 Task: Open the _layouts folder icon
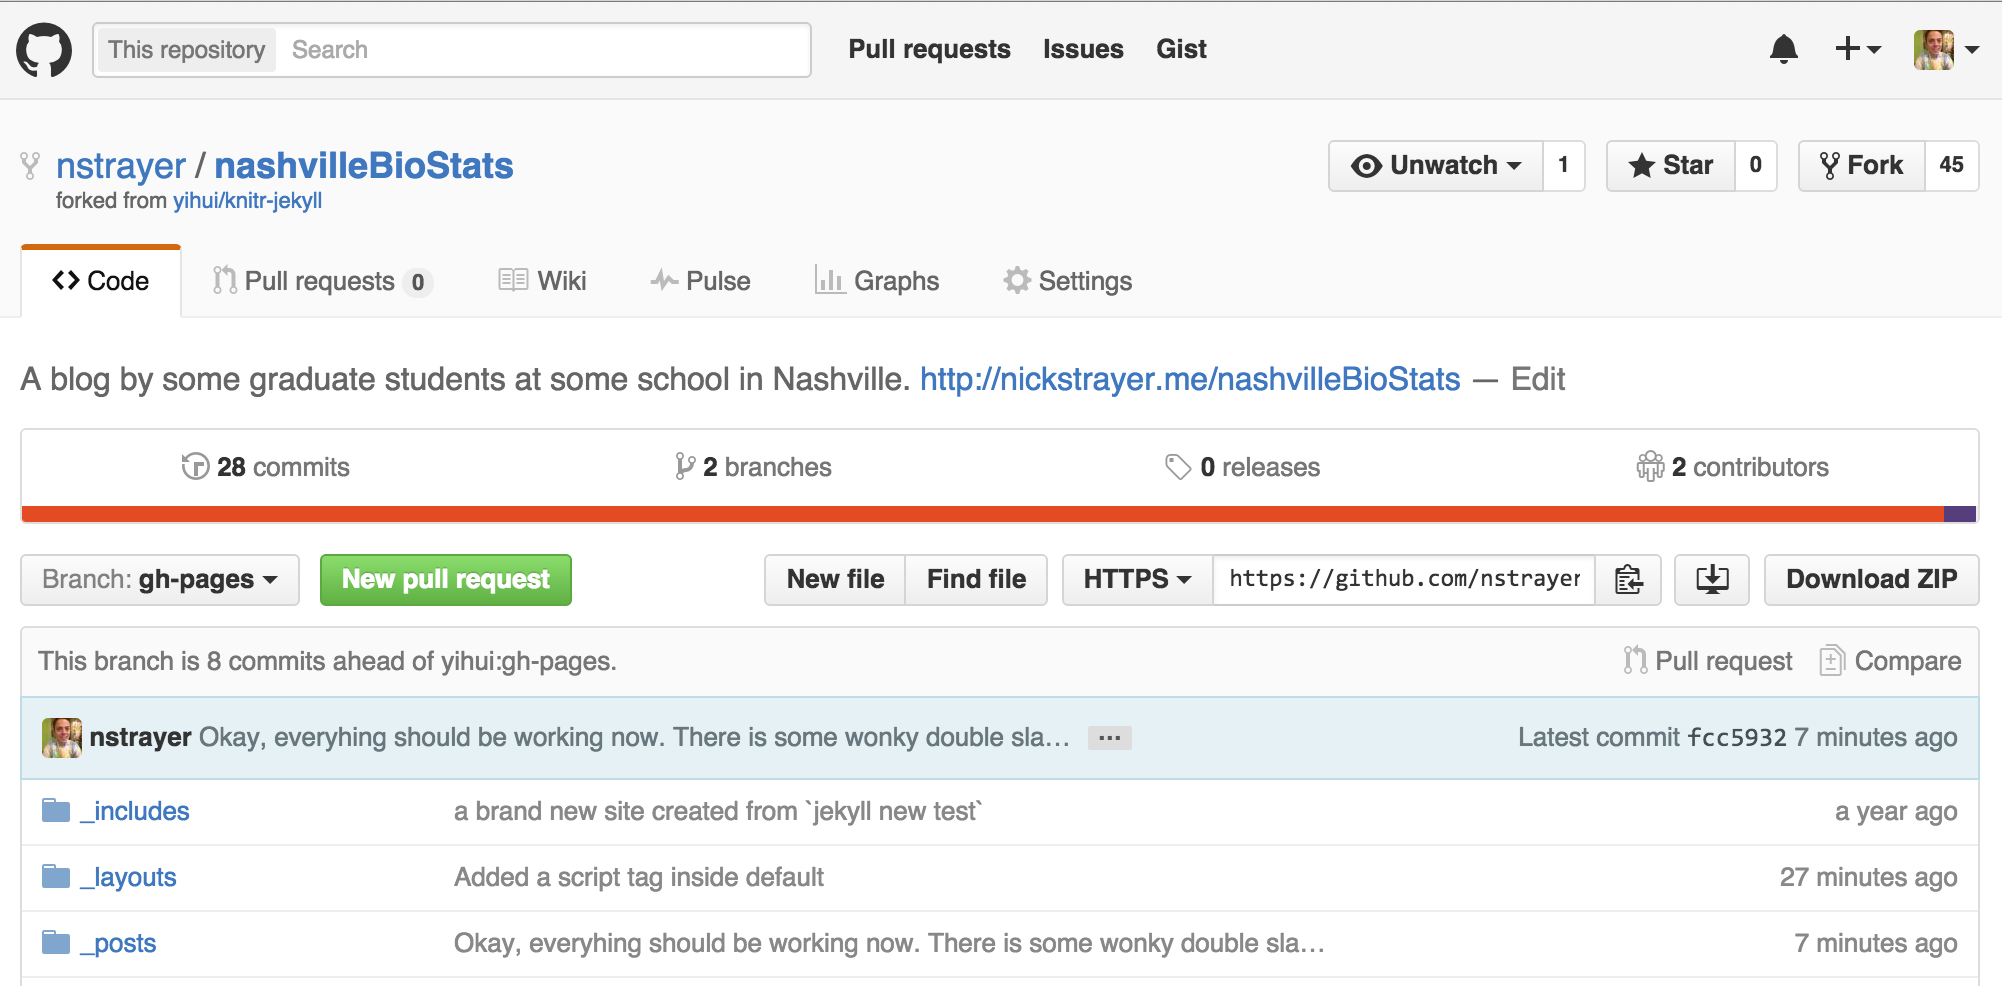coord(56,877)
